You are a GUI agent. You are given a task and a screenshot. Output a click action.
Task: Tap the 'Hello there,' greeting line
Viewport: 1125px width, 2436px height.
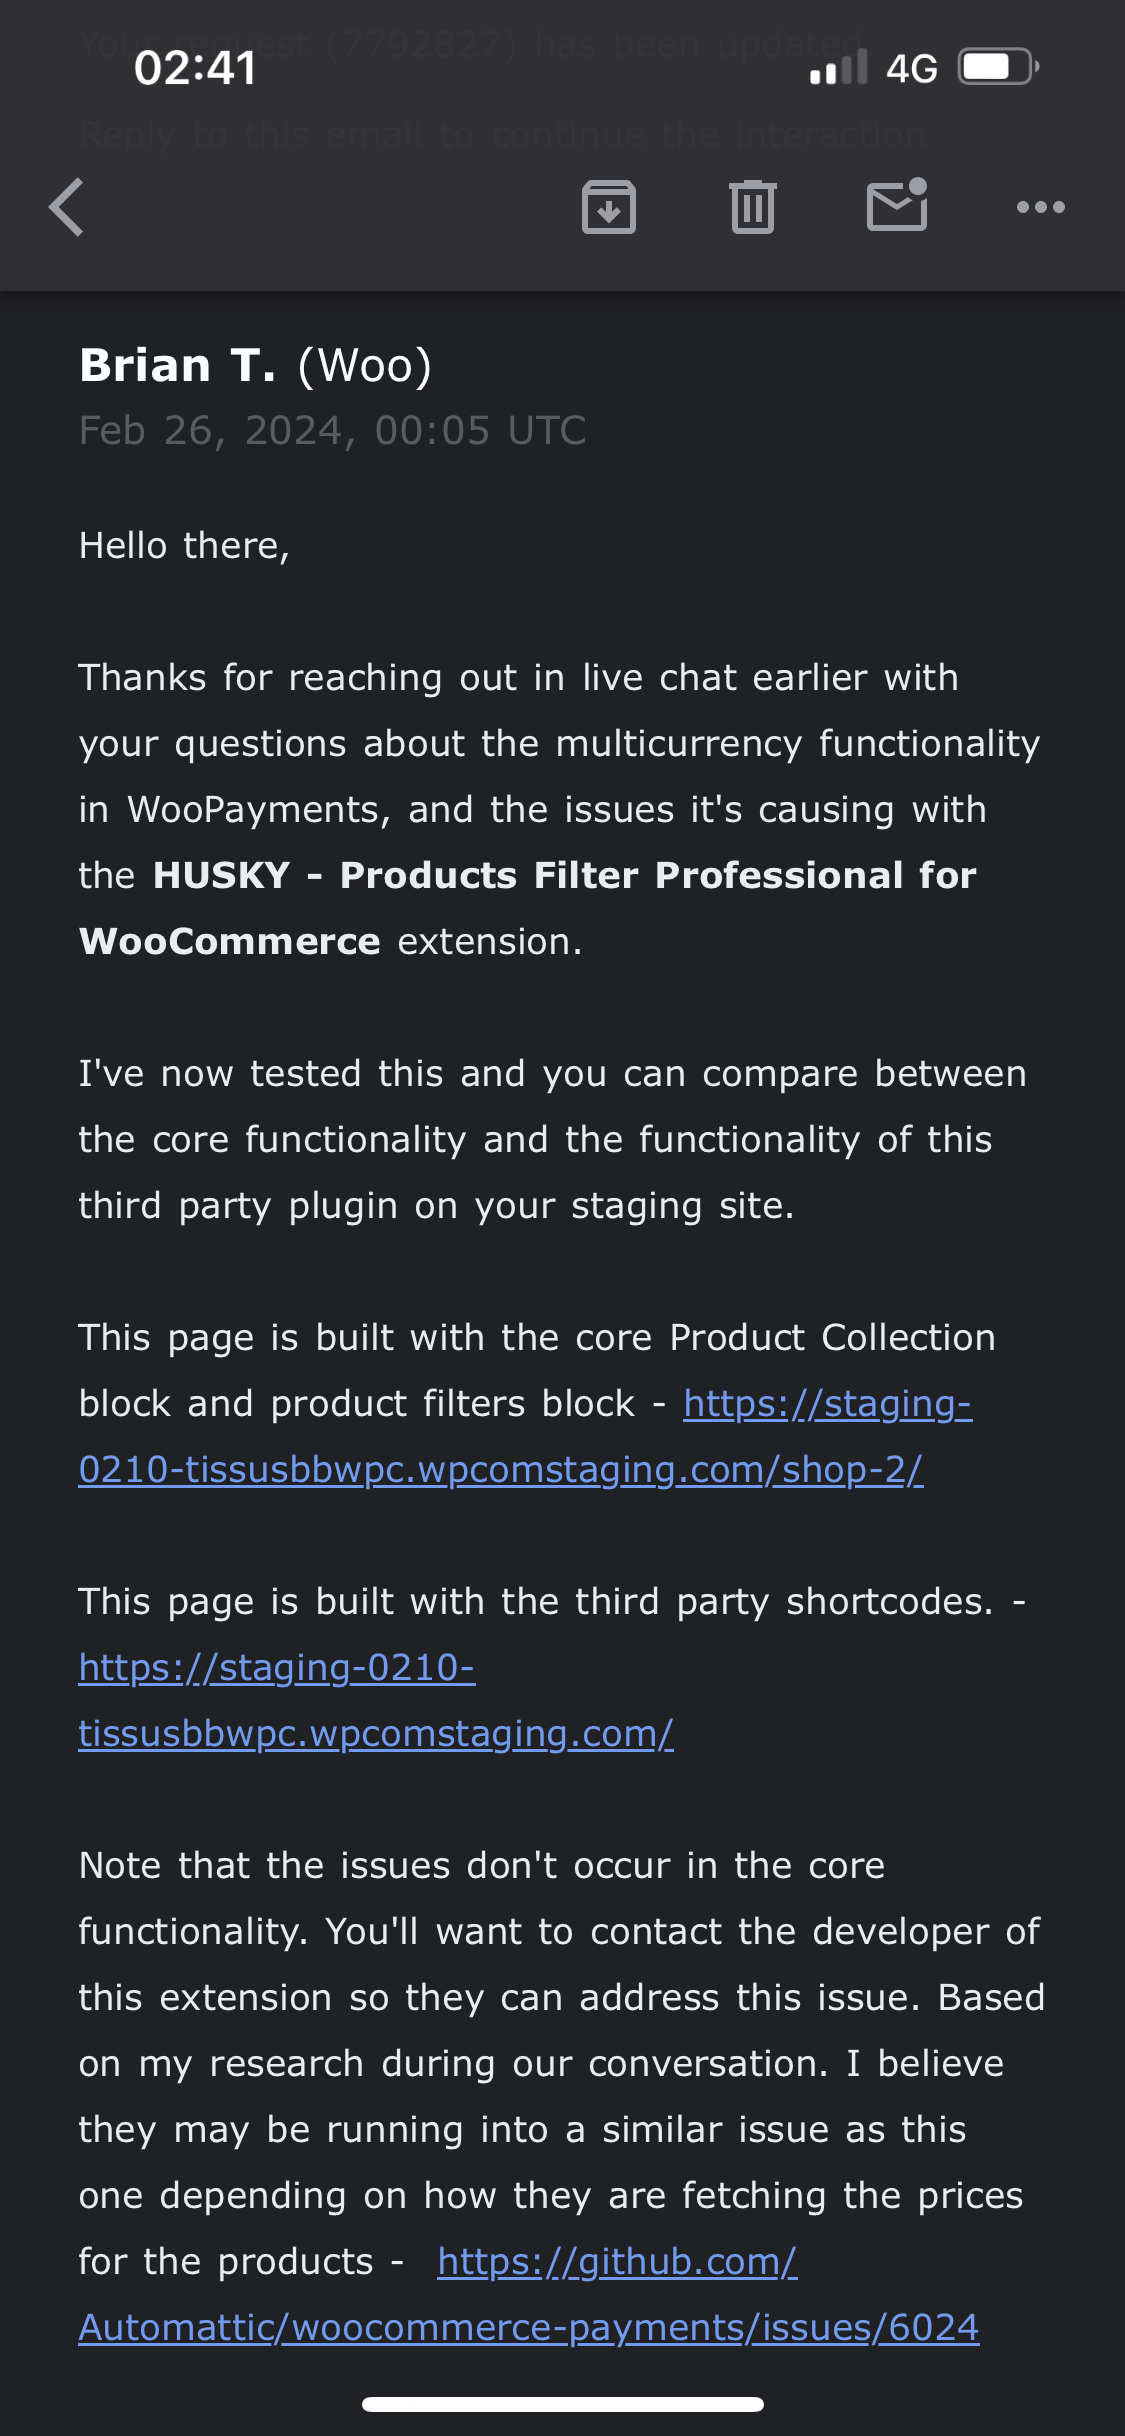tap(185, 546)
